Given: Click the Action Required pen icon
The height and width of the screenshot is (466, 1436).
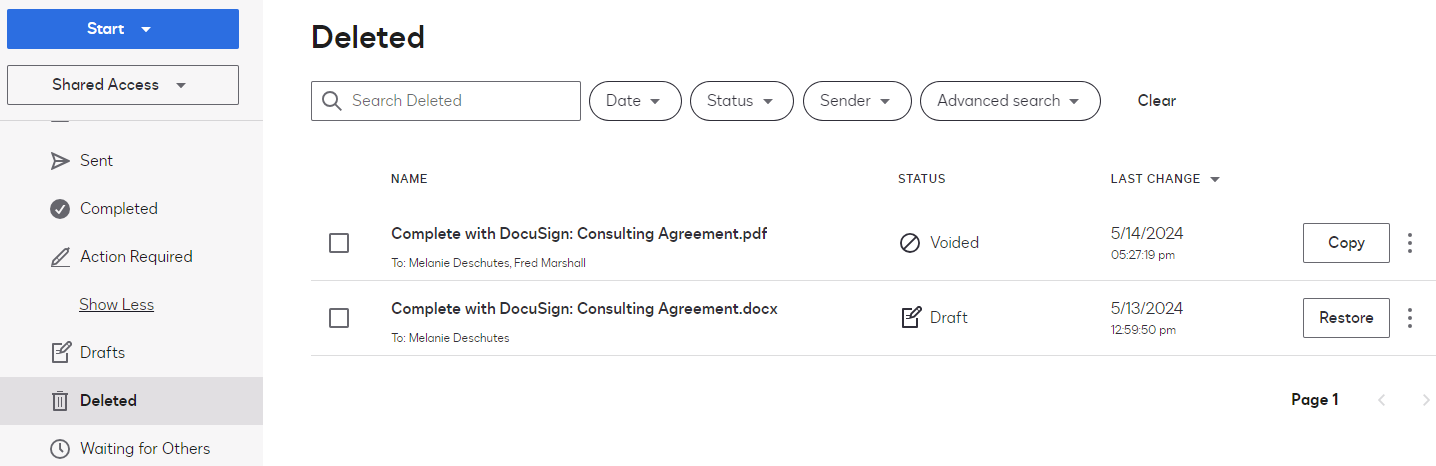Looking at the screenshot, I should (60, 257).
